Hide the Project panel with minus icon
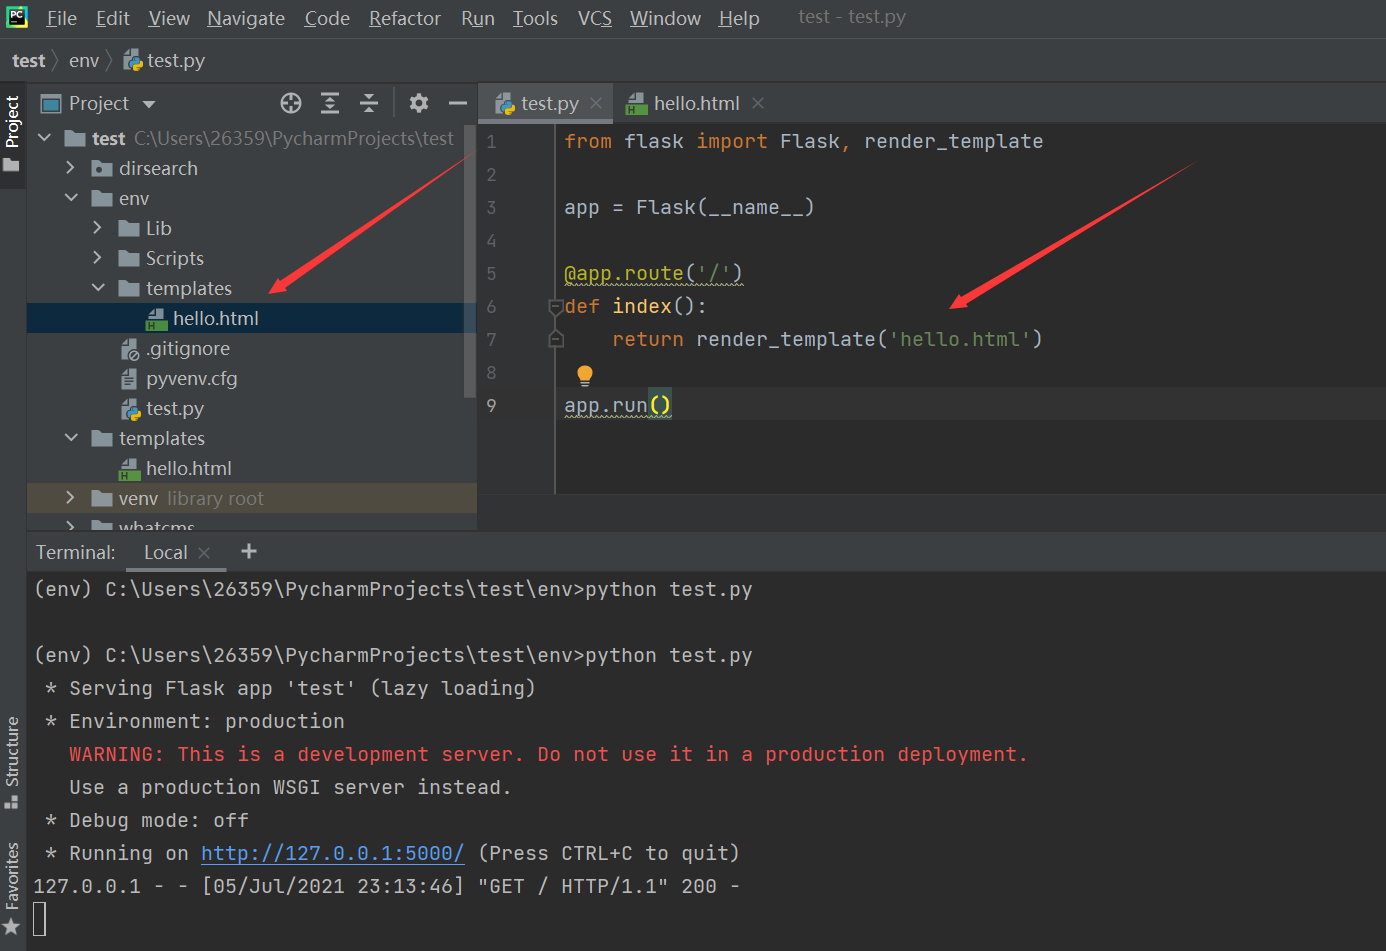This screenshot has width=1386, height=951. click(x=458, y=103)
